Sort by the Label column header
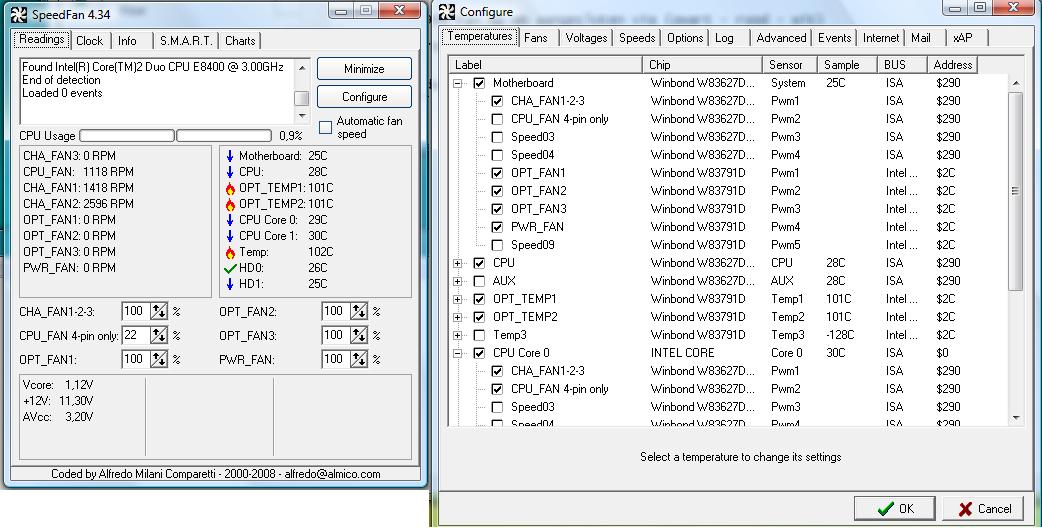 tap(545, 65)
